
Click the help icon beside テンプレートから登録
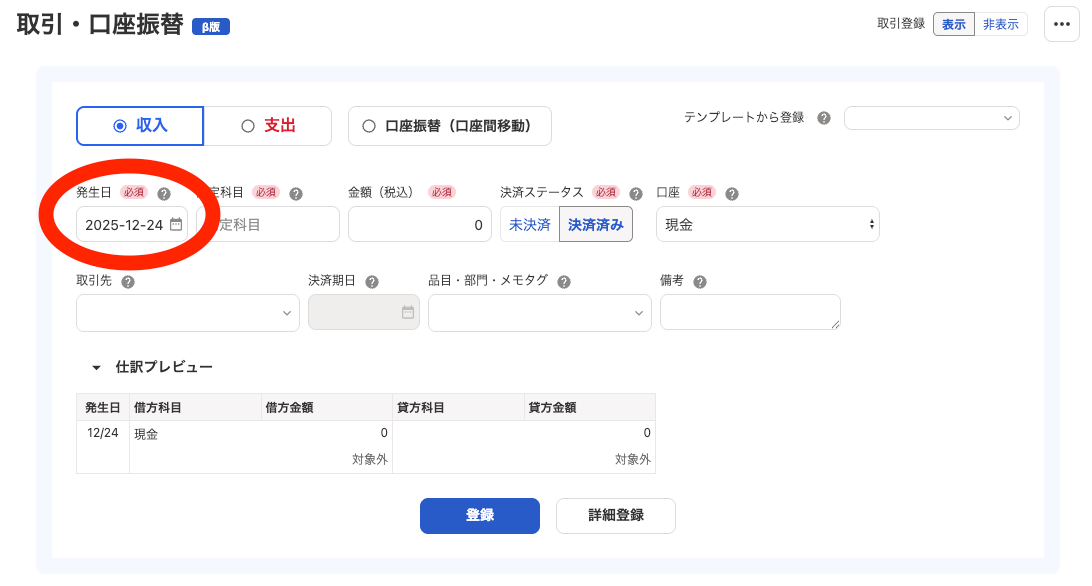point(826,118)
